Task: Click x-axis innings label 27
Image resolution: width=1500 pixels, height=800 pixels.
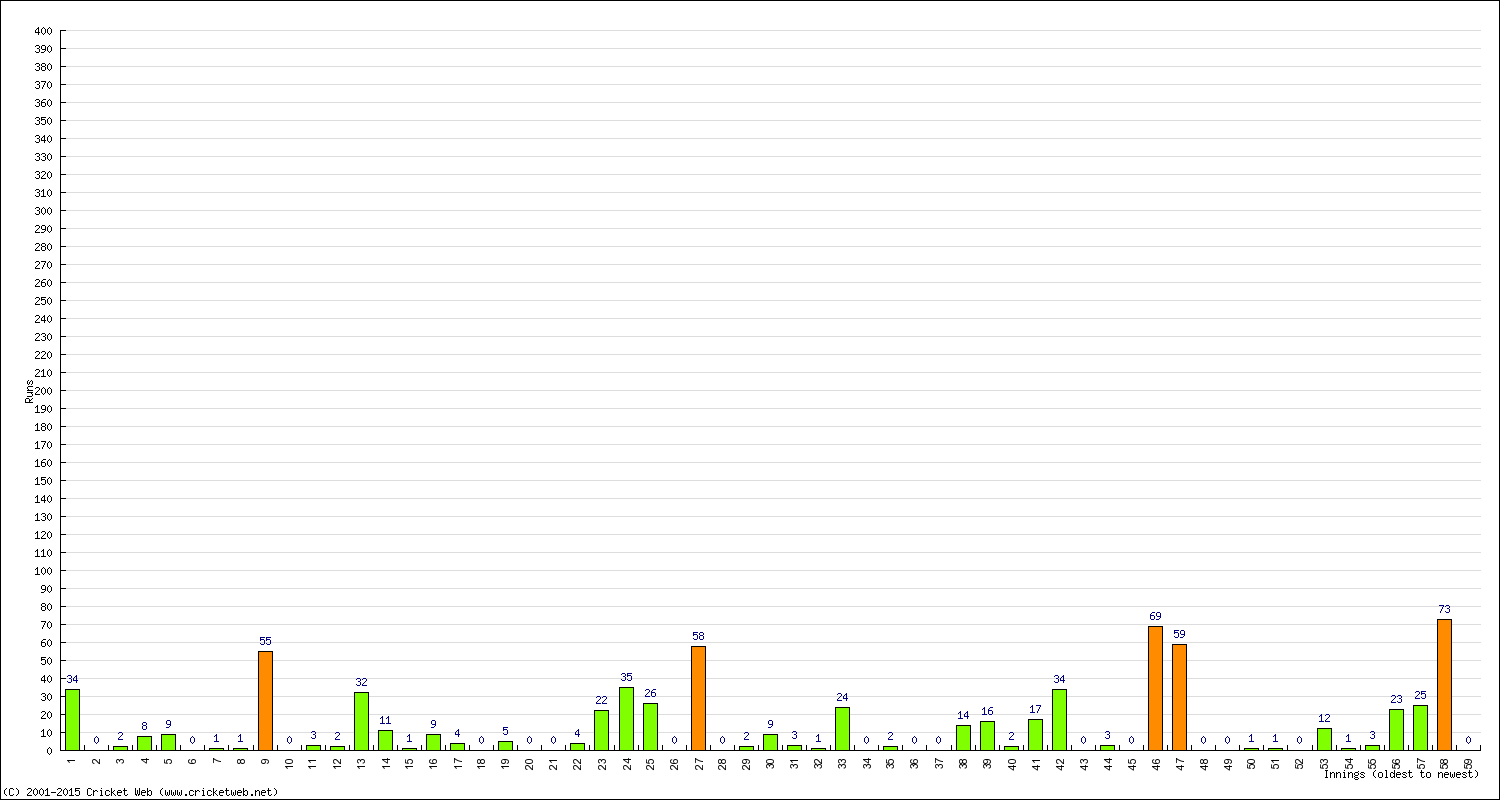Action: coord(698,763)
